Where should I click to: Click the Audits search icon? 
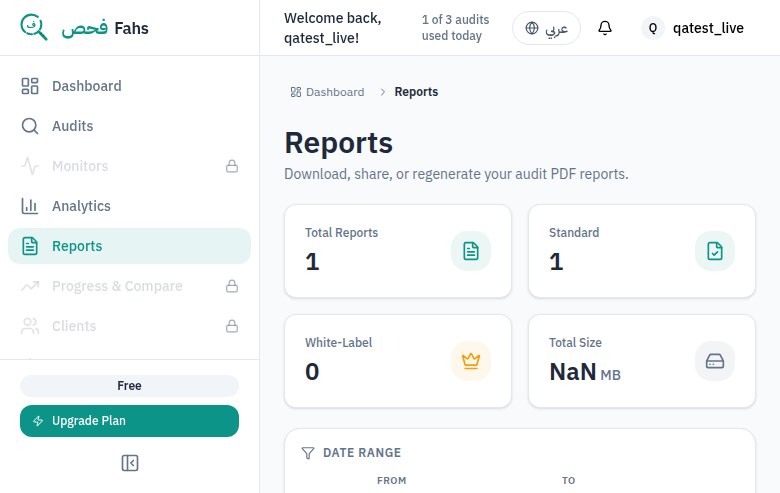(x=30, y=126)
